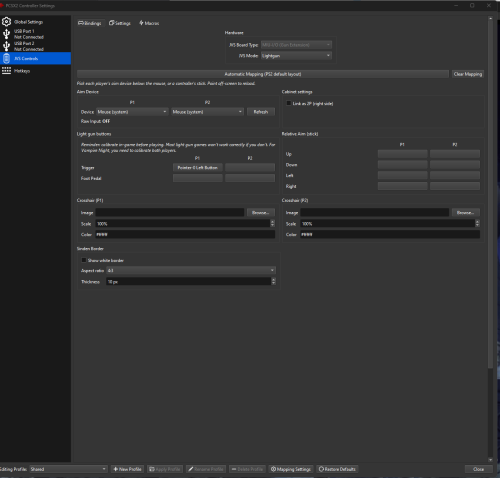Click Crosshair (P1) Scale field
500x478 pixels.
pos(183,224)
